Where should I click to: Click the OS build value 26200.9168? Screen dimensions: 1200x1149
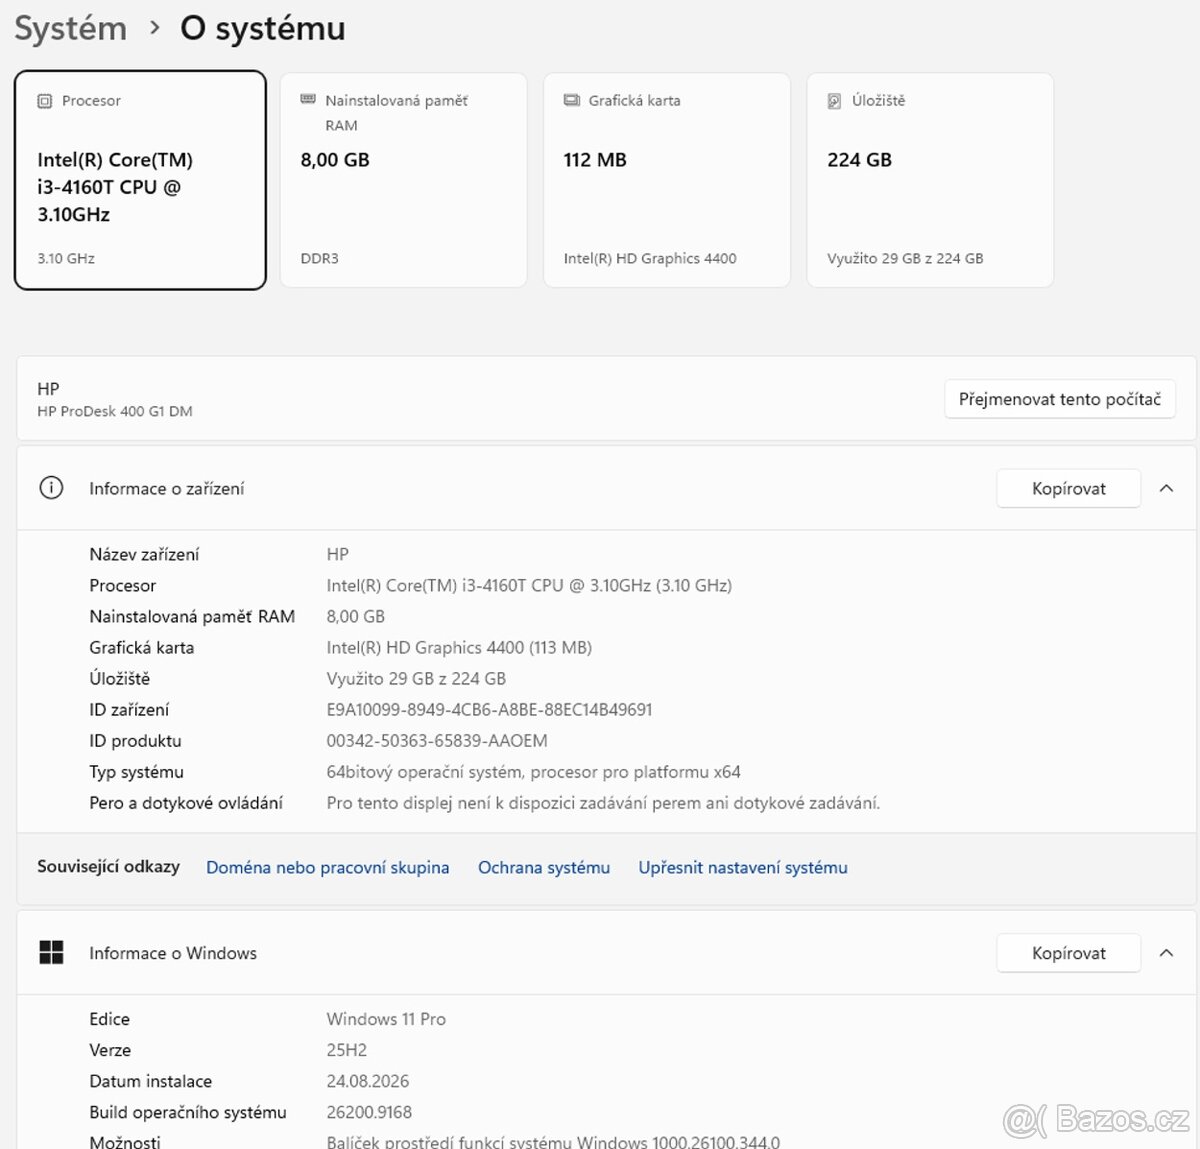point(369,1112)
